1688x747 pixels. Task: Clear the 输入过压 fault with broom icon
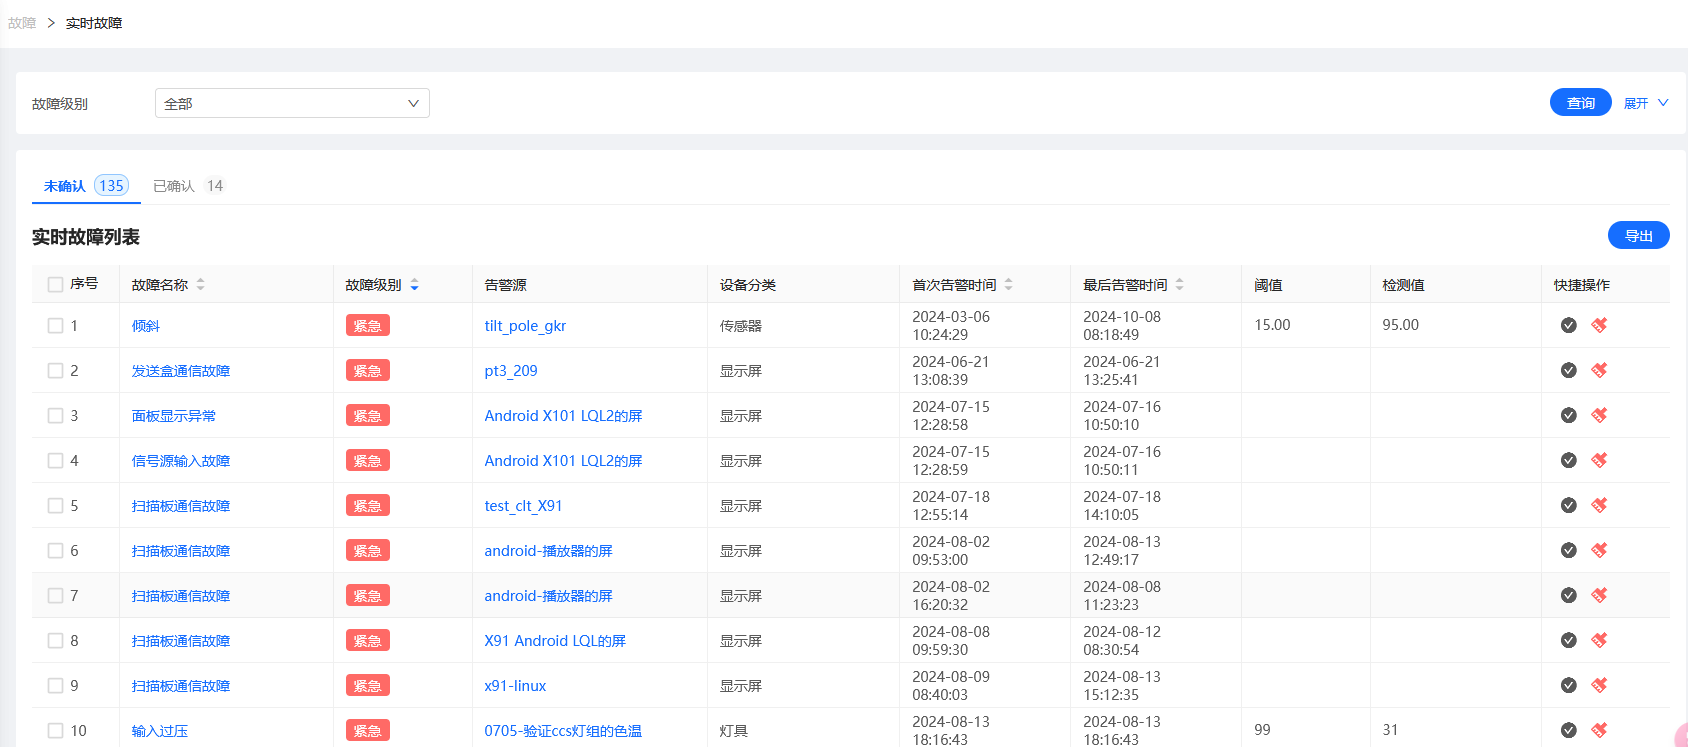click(1599, 730)
